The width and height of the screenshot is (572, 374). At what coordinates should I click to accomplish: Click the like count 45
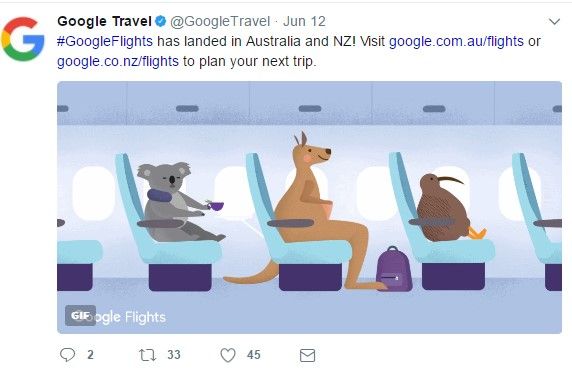coord(254,355)
